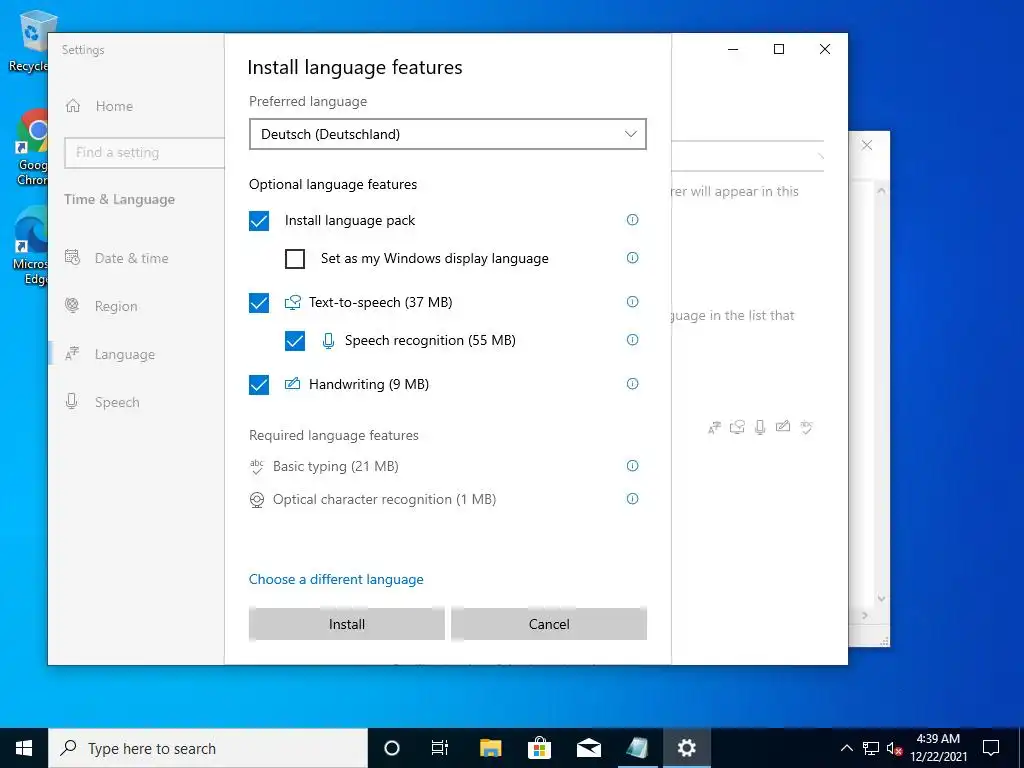Open the notepad-like app on taskbar
This screenshot has height=768, width=1024.
click(x=637, y=748)
